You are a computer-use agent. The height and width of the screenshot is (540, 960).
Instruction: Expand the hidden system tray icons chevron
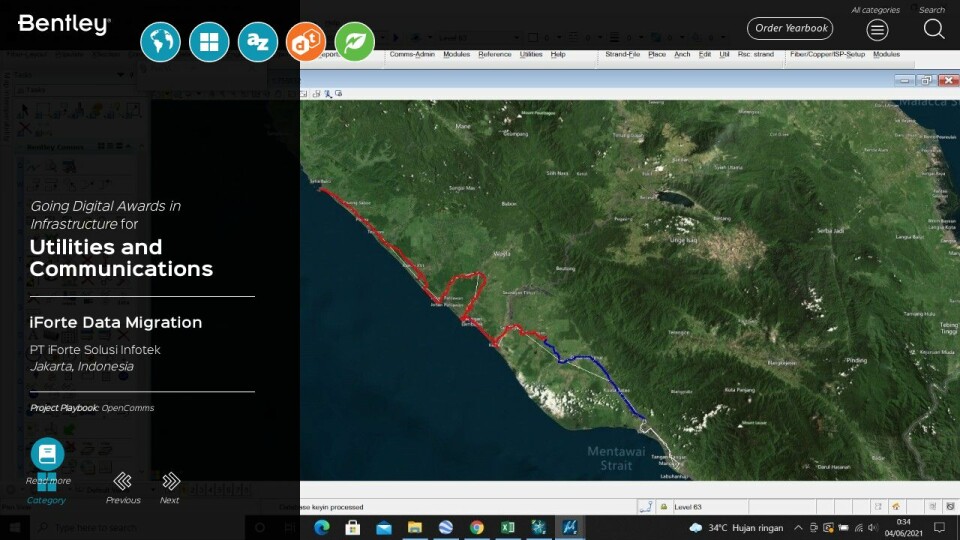(798, 528)
